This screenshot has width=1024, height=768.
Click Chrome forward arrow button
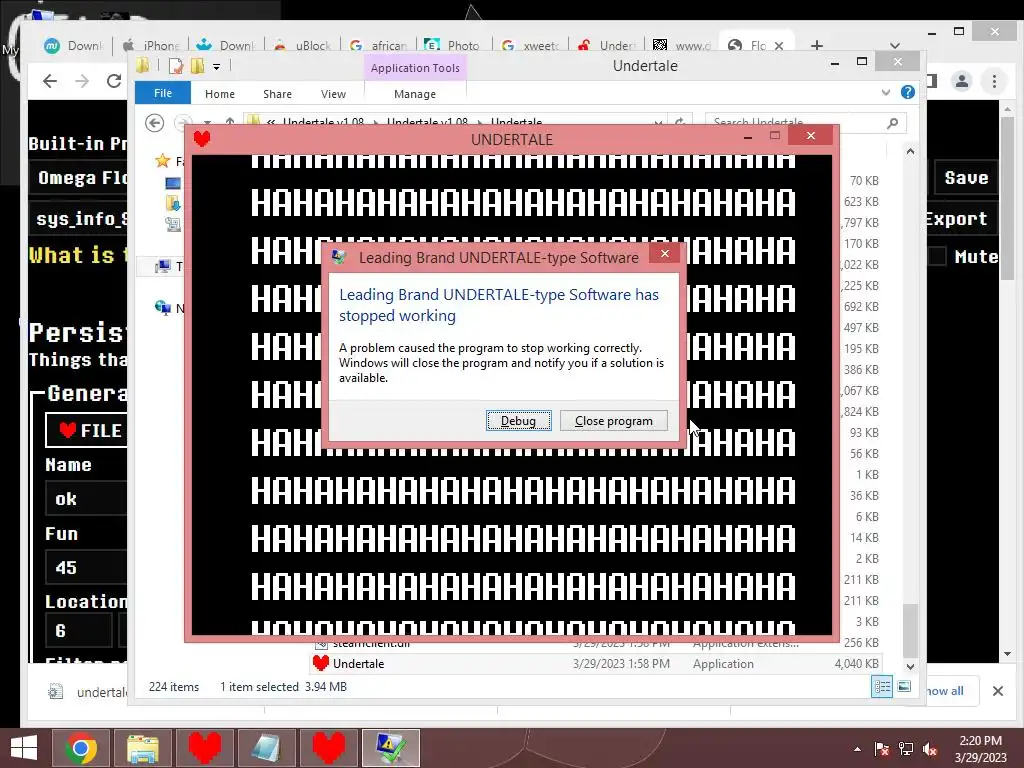pyautogui.click(x=82, y=81)
